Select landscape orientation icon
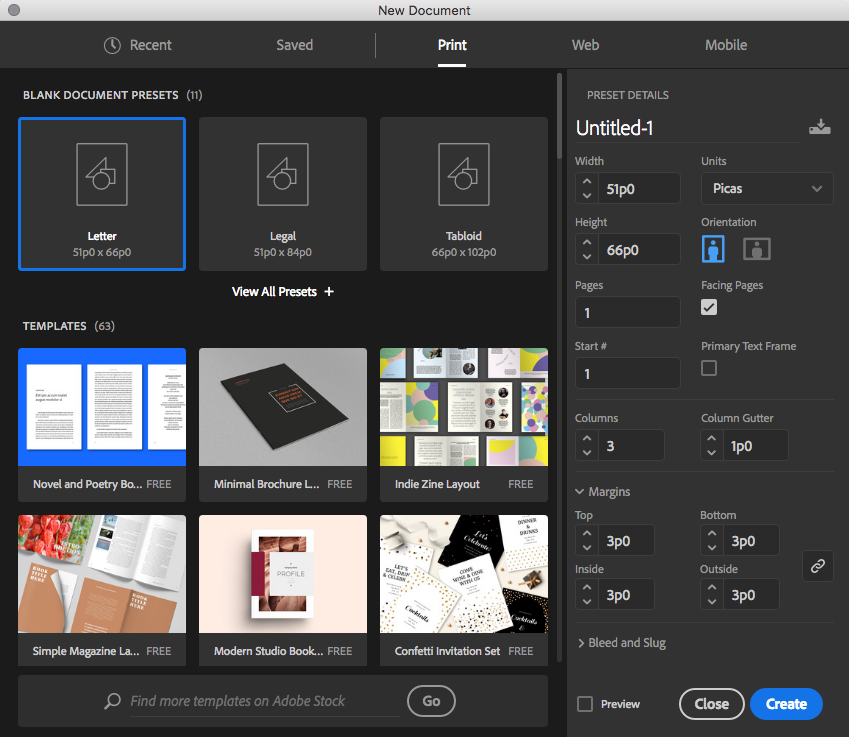Screen dimensions: 849x737 (x=756, y=249)
